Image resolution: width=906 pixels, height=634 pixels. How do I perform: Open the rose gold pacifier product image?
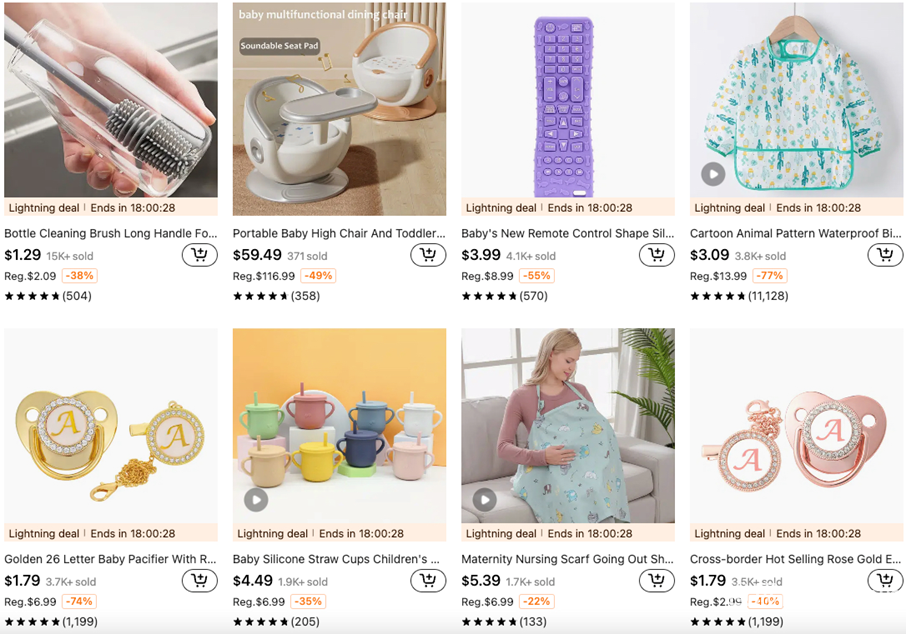[796, 425]
